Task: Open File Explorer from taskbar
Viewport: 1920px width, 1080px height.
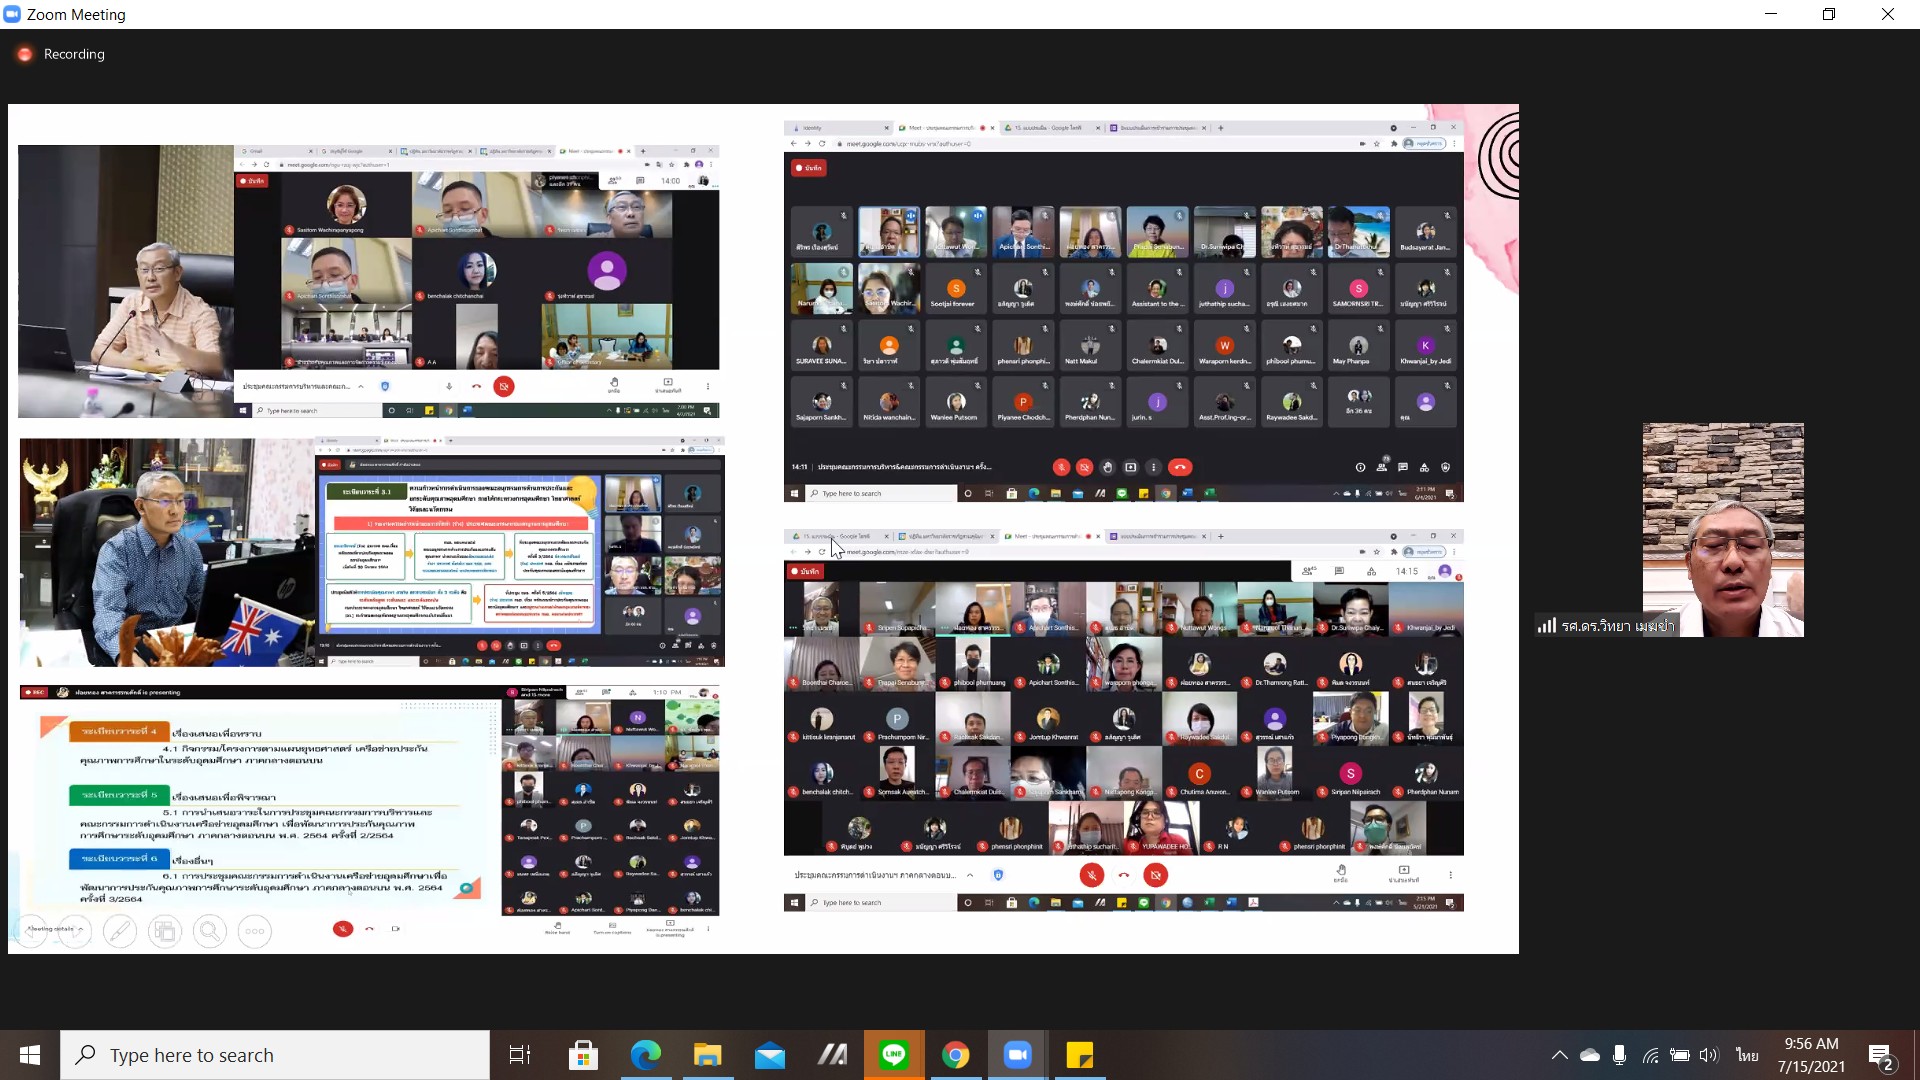Action: (707, 1055)
